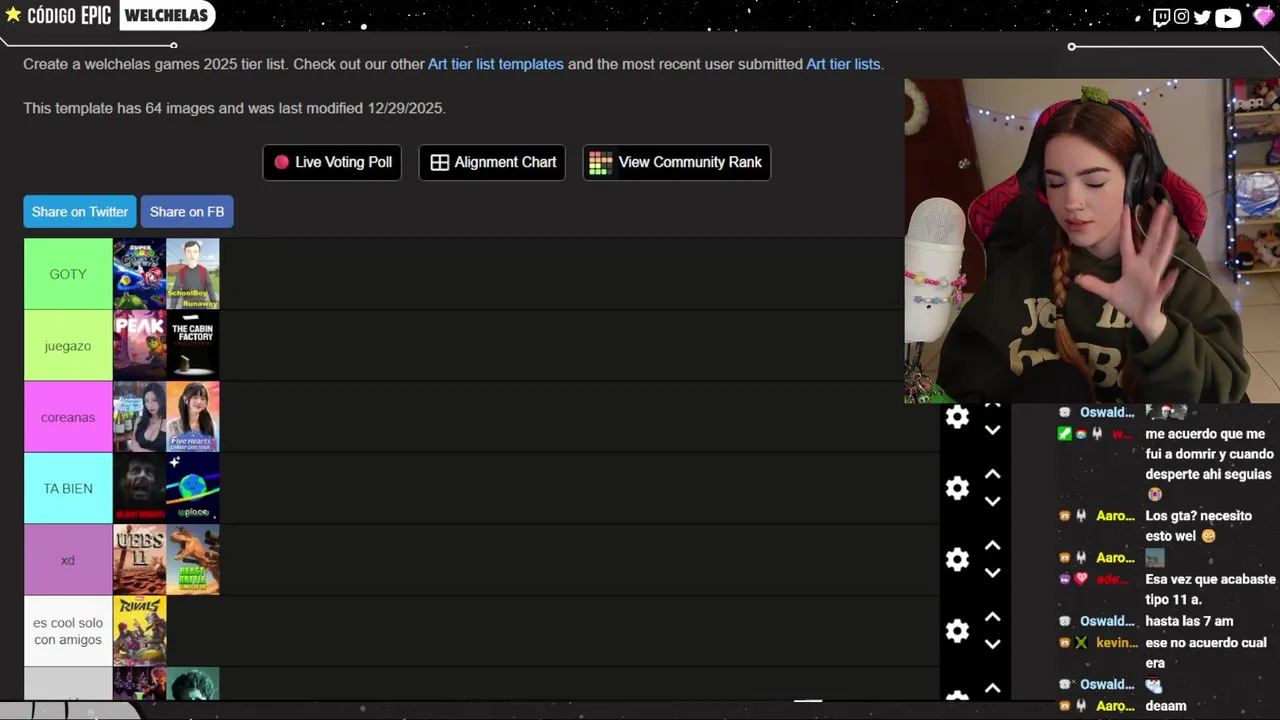The height and width of the screenshot is (720, 1280).
Task: Click the cyan TA BIEN tier label
Action: (68, 489)
